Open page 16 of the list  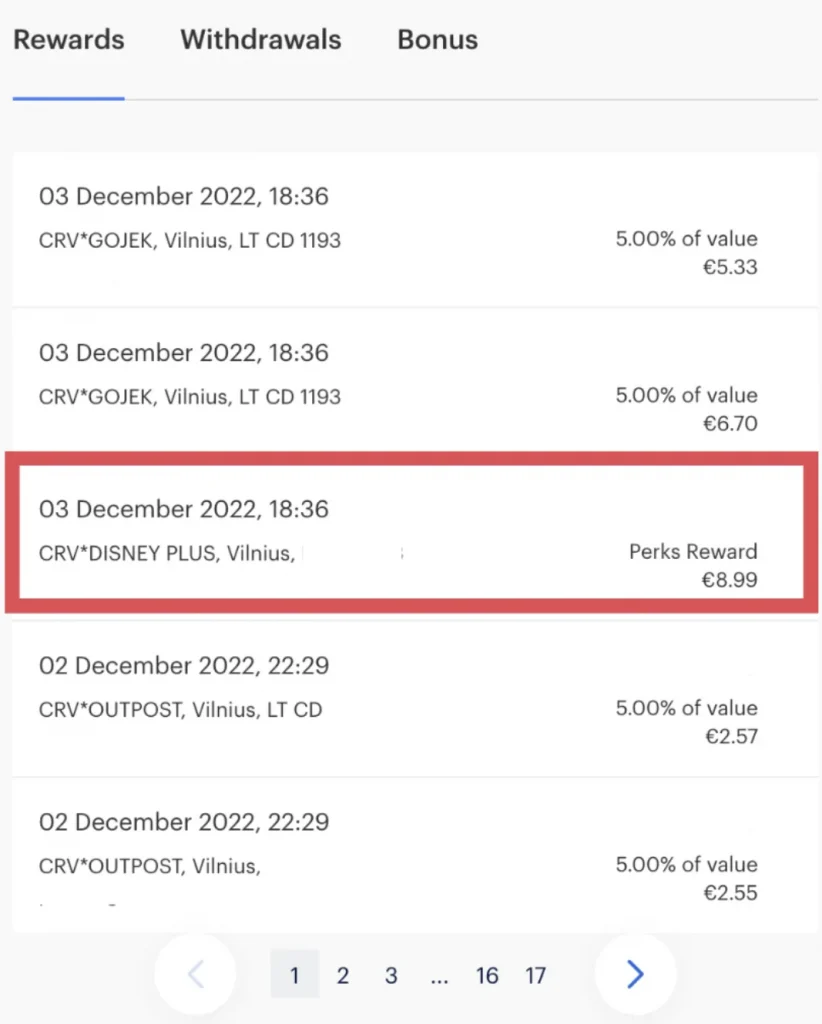tap(487, 976)
